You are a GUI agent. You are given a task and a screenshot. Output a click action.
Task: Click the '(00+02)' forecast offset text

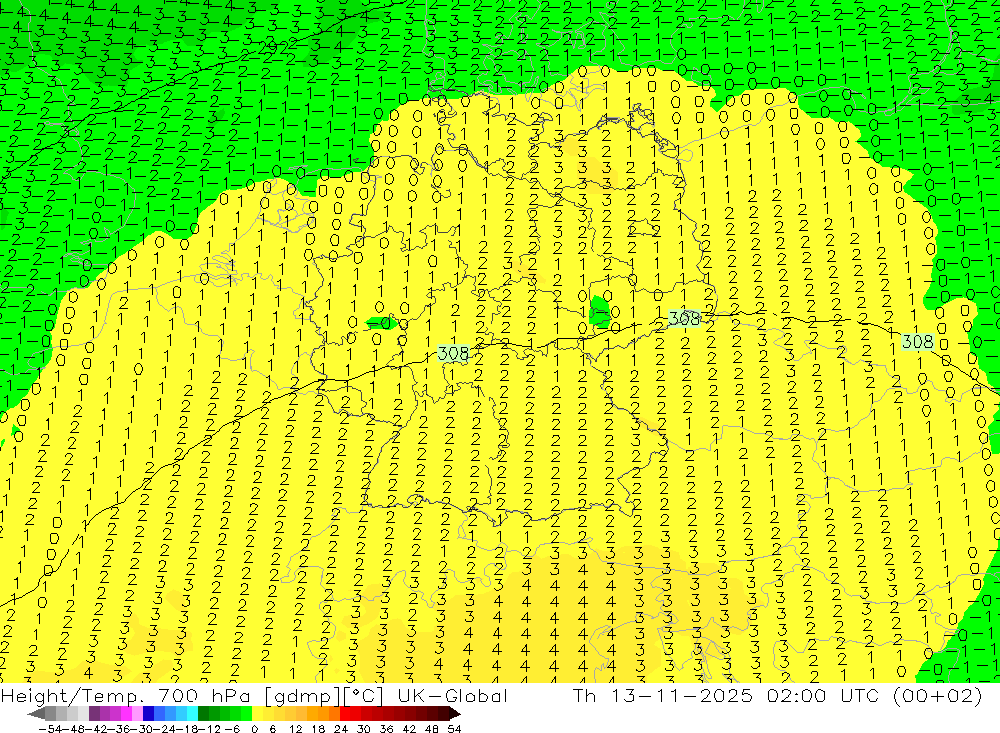[x=936, y=696]
